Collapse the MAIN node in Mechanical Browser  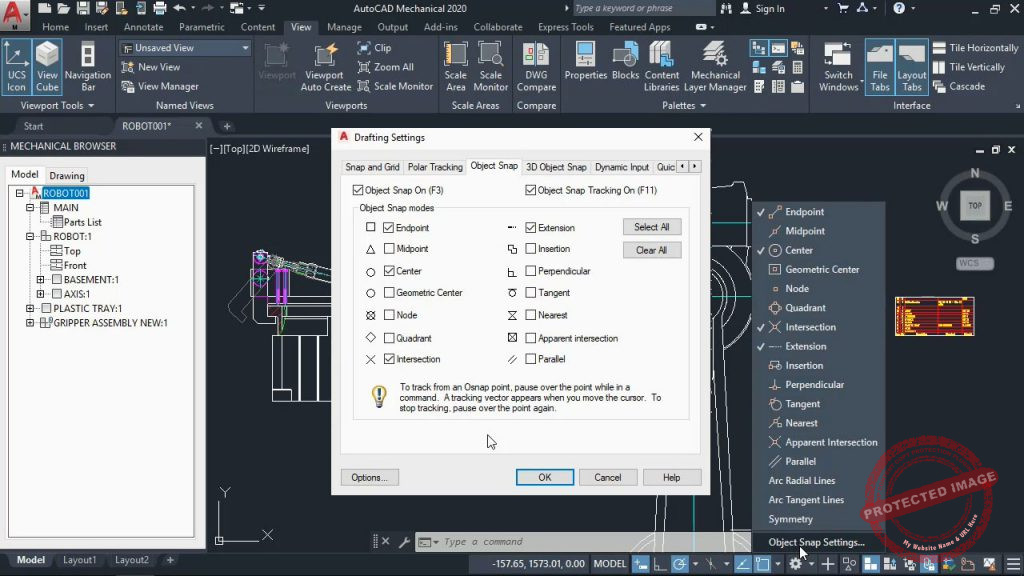(x=31, y=209)
